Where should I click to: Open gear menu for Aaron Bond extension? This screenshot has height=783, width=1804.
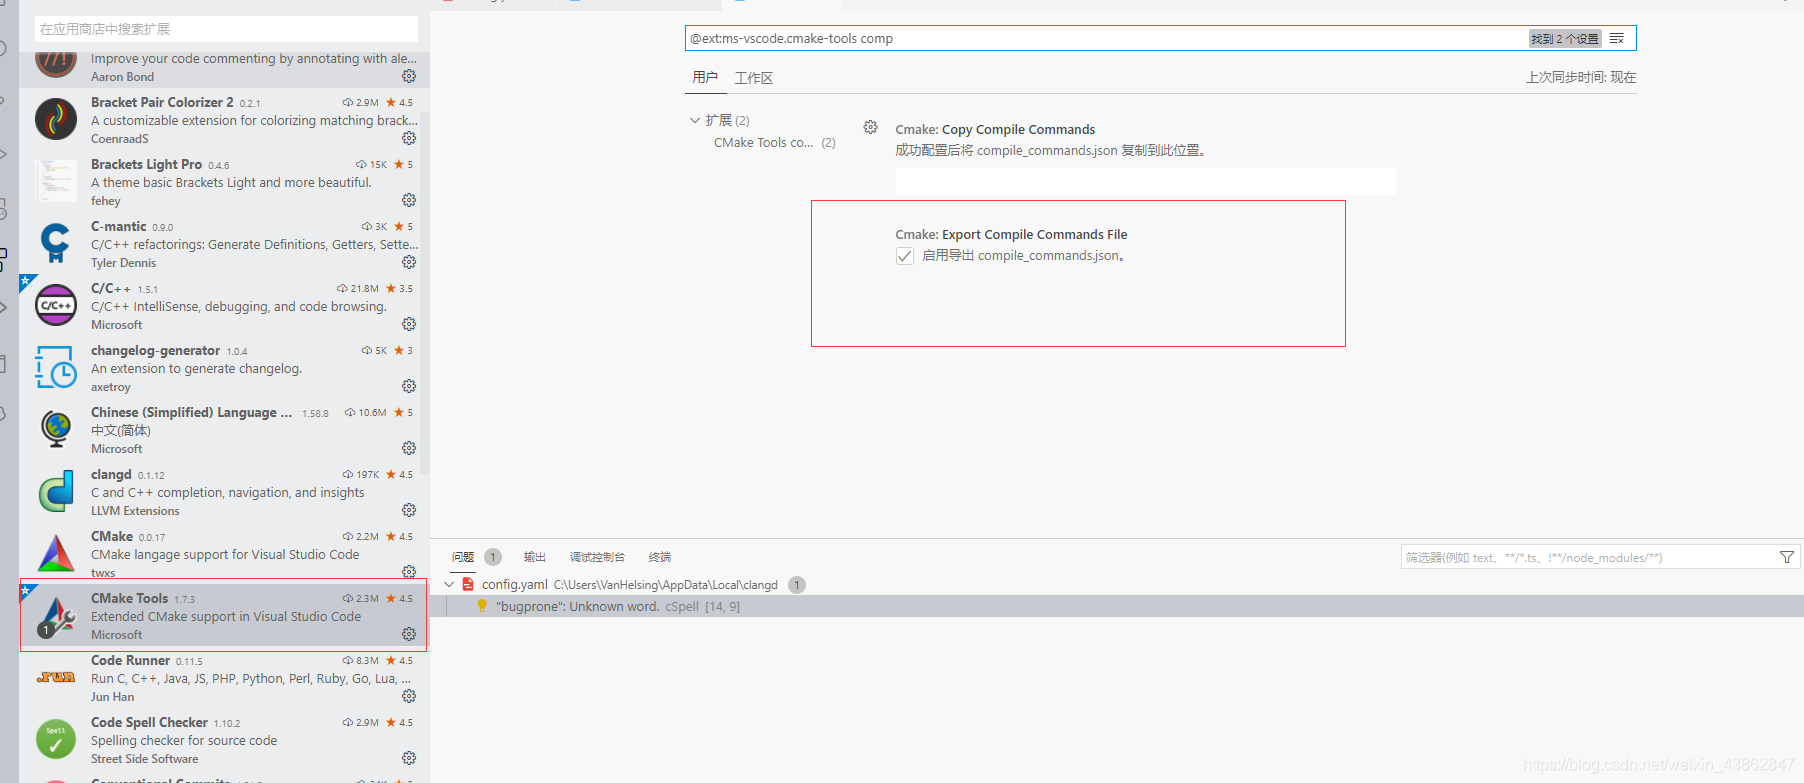pos(409,76)
